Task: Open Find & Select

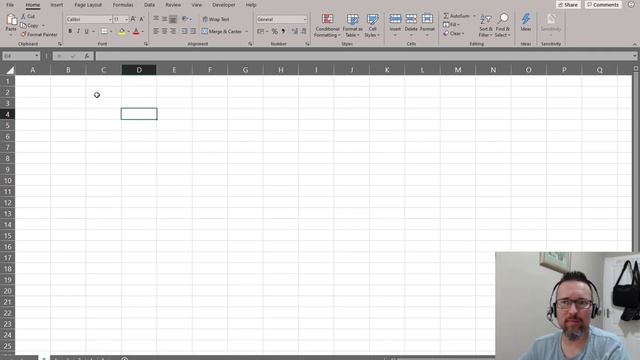Action: (x=503, y=25)
